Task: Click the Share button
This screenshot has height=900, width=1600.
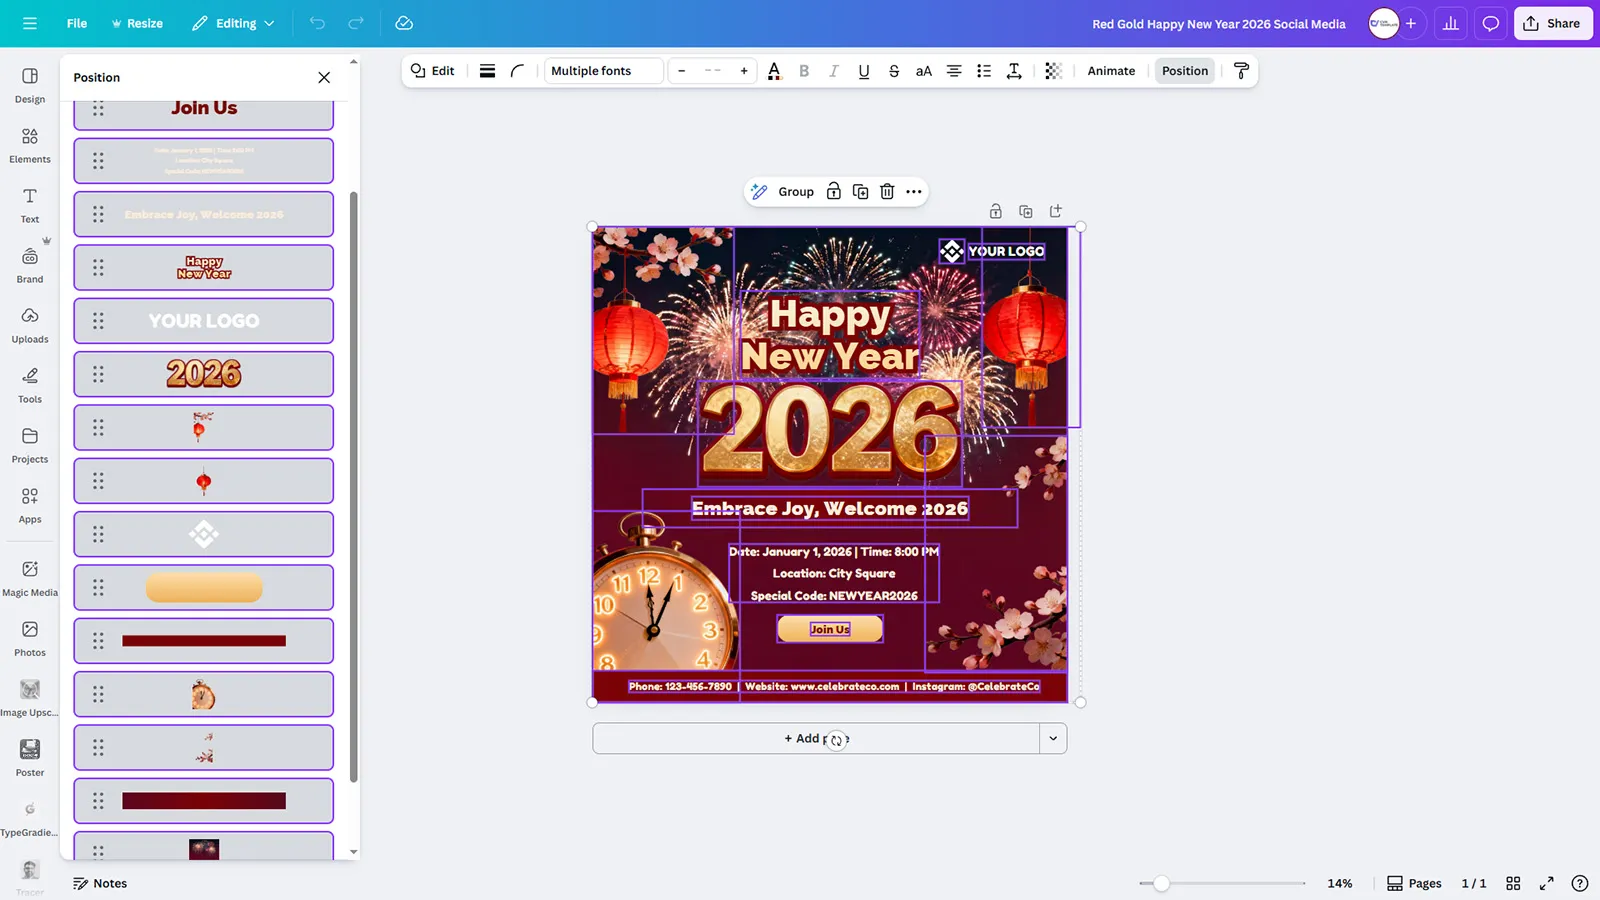Action: pos(1552,24)
